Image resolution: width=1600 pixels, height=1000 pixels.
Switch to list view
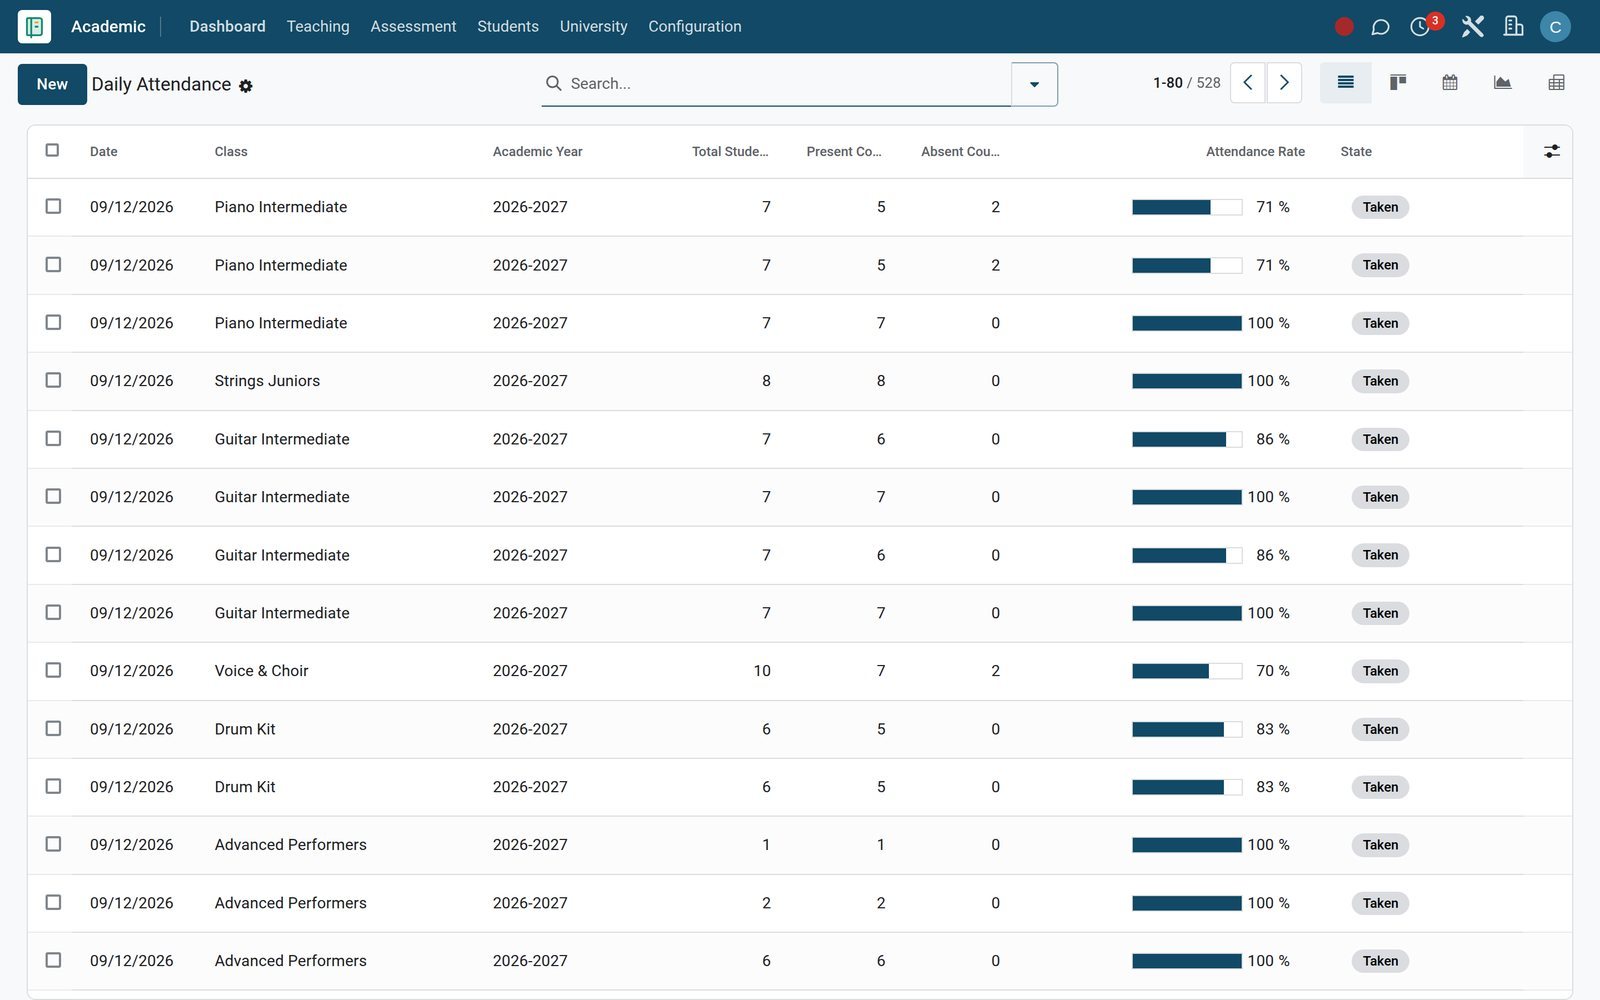1345,83
